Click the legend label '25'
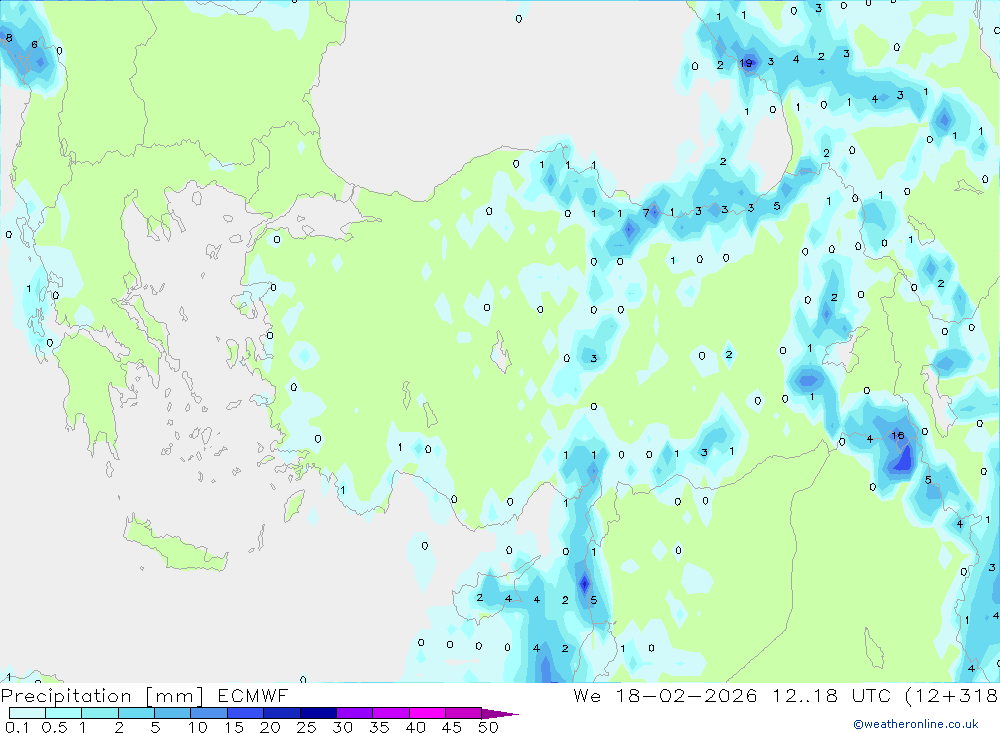The height and width of the screenshot is (733, 1000). (306, 727)
